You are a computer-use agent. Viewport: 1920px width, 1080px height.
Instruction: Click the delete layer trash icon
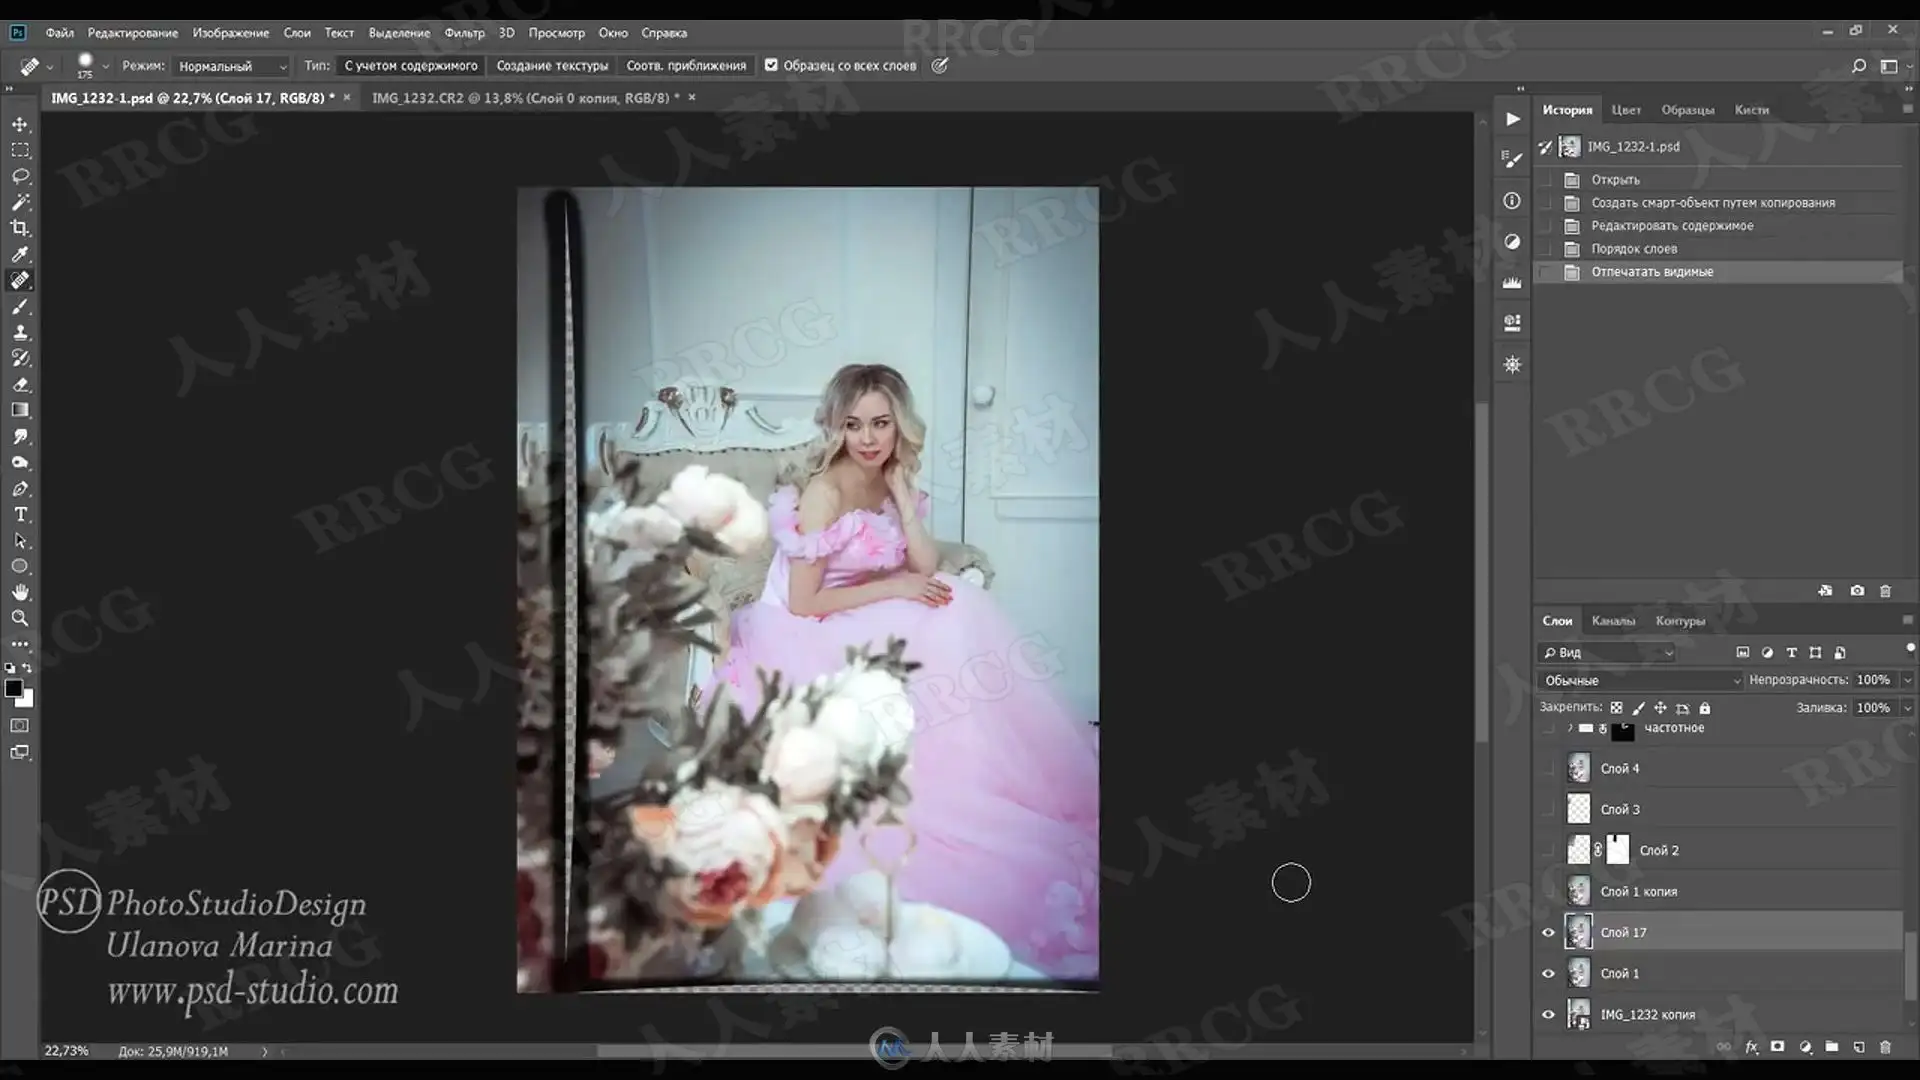tap(1885, 1047)
